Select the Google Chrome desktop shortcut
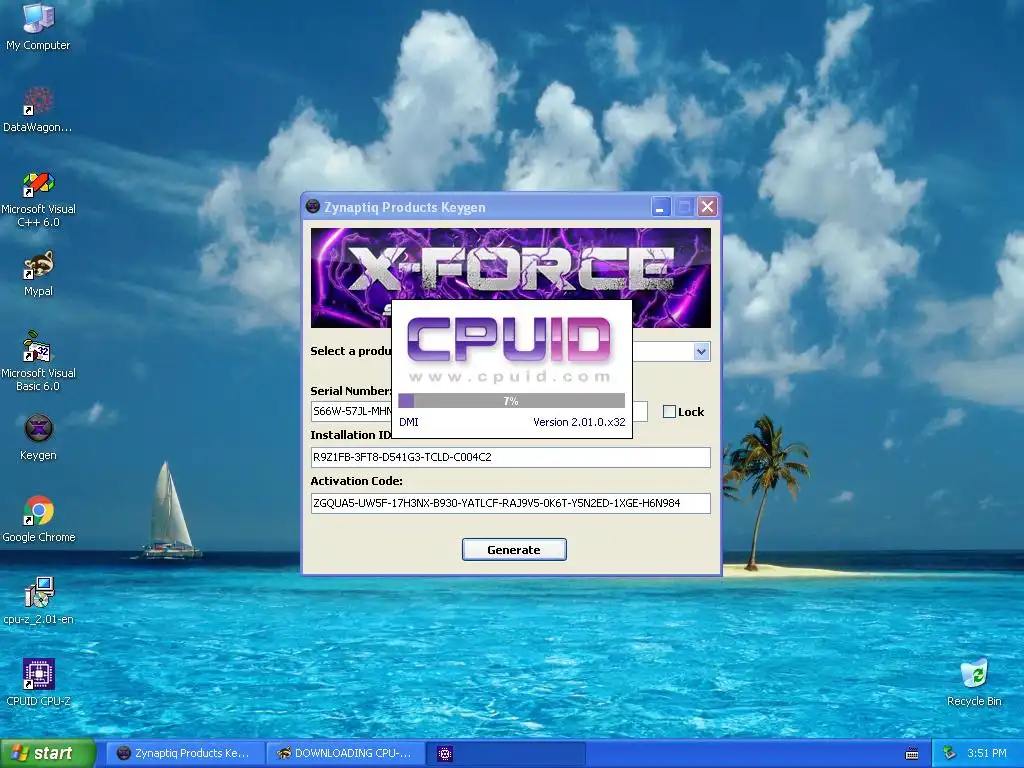Image resolution: width=1024 pixels, height=768 pixels. coord(39,519)
